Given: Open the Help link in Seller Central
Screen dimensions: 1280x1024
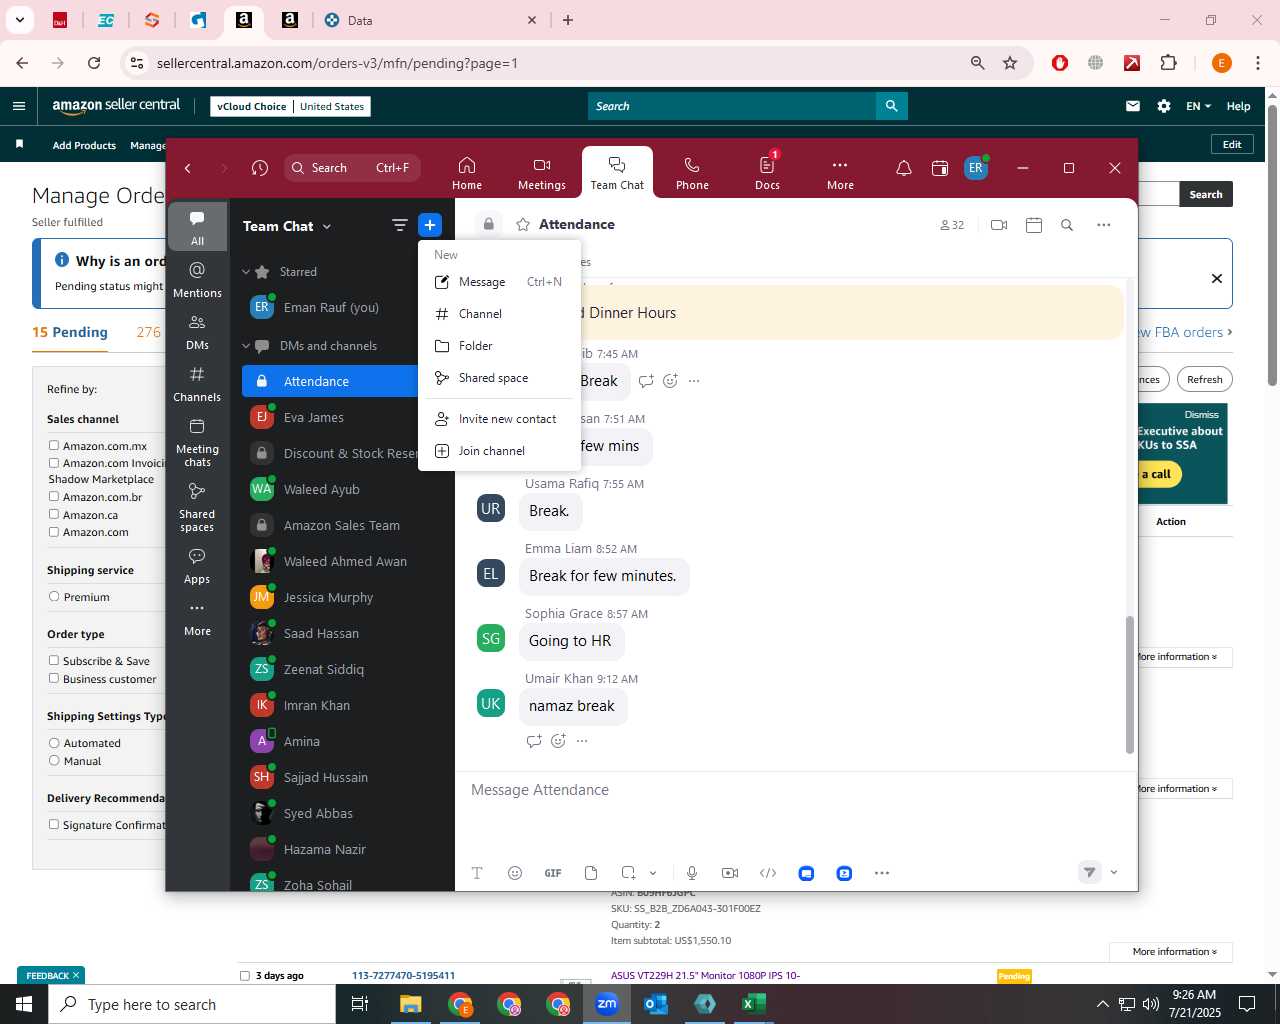Looking at the screenshot, I should coord(1238,106).
